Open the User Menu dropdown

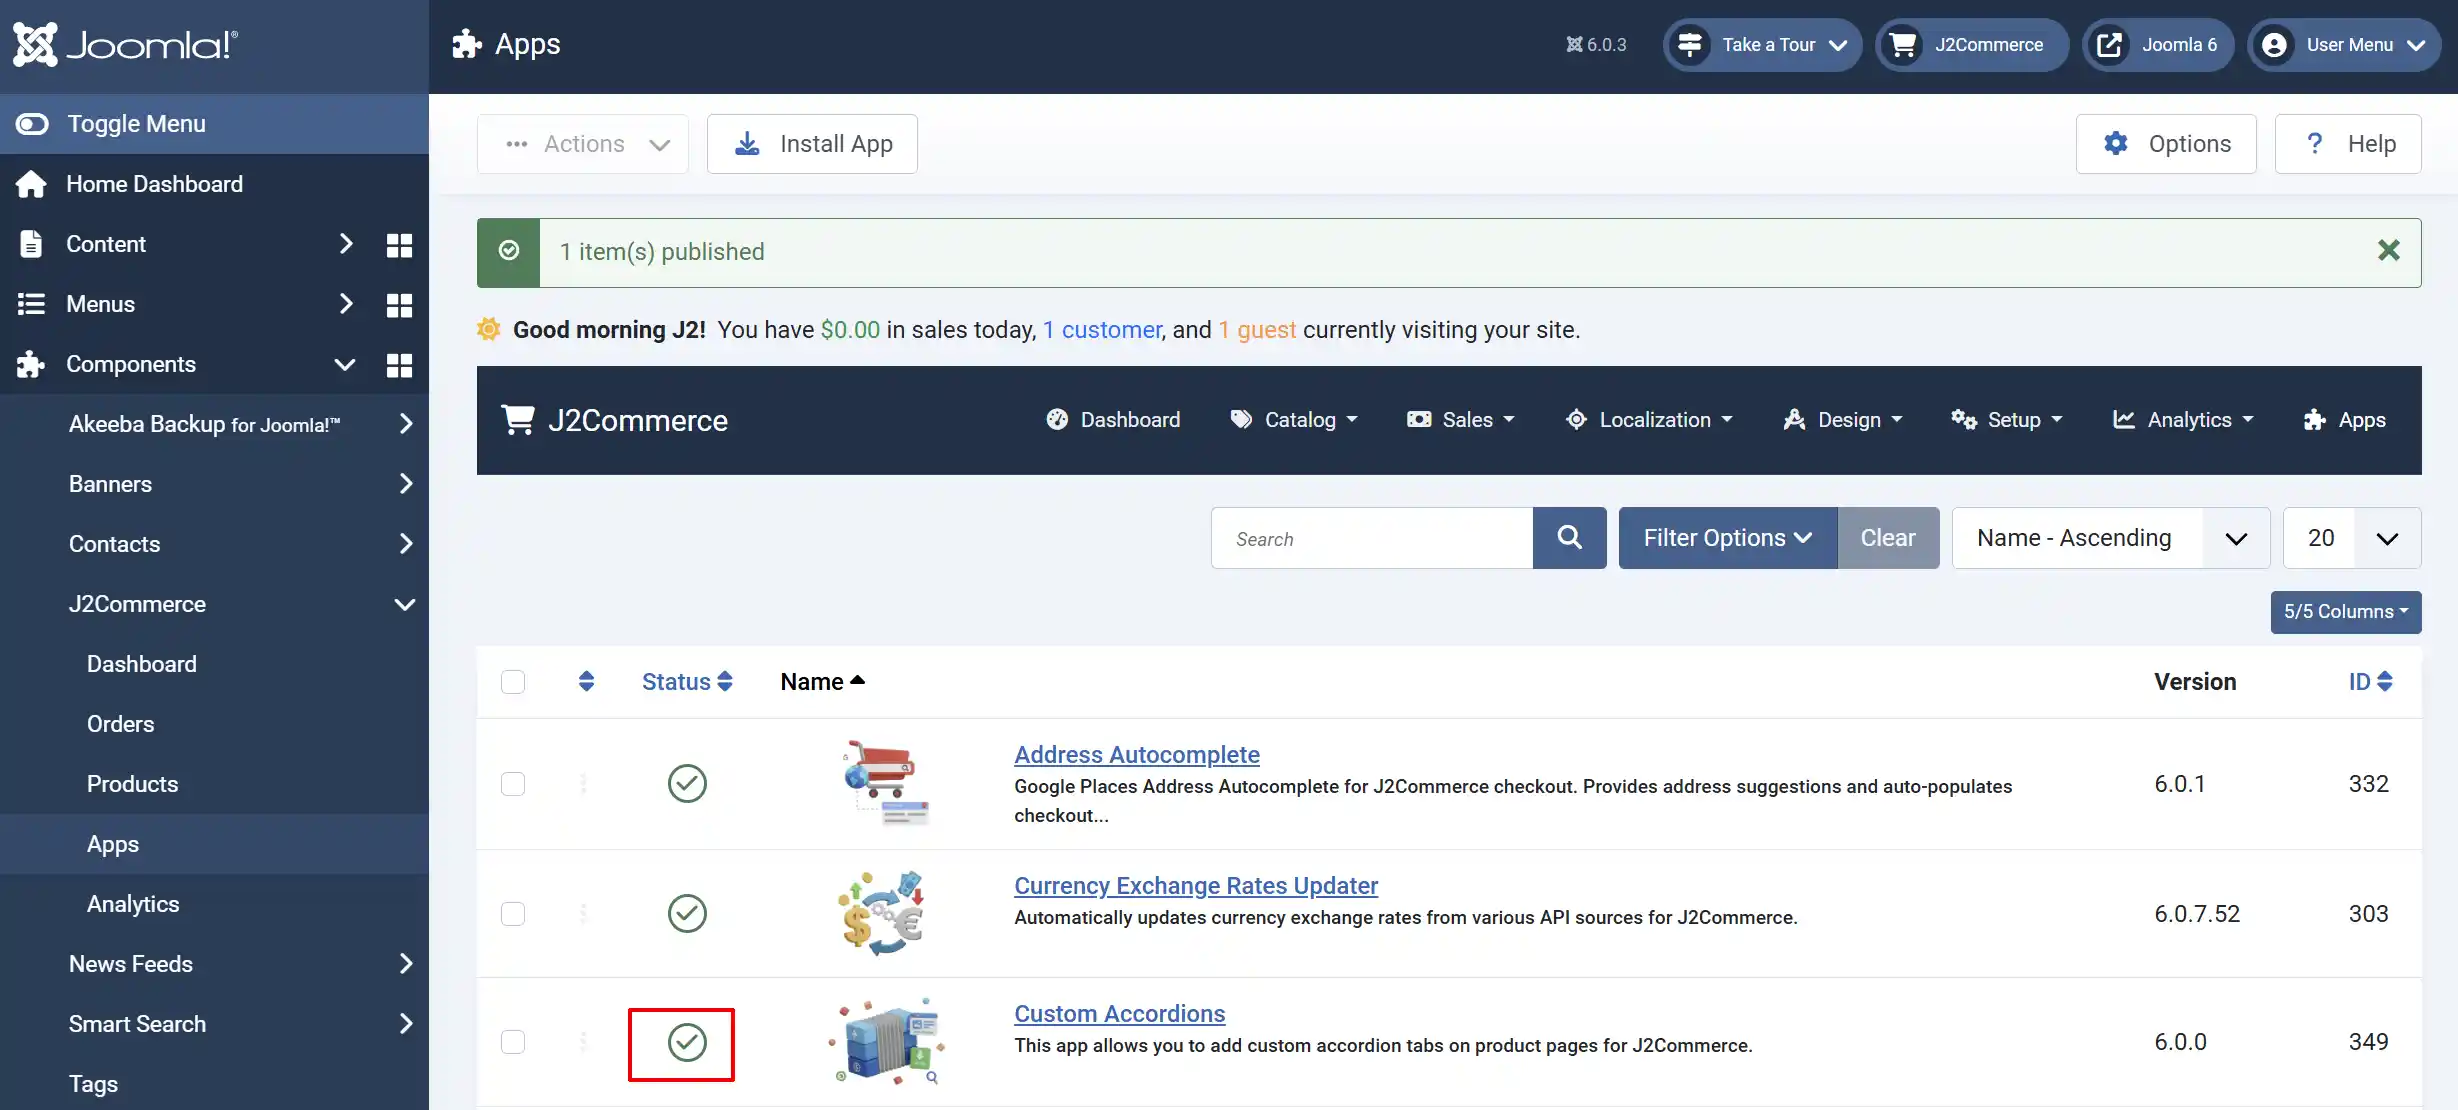(2343, 45)
